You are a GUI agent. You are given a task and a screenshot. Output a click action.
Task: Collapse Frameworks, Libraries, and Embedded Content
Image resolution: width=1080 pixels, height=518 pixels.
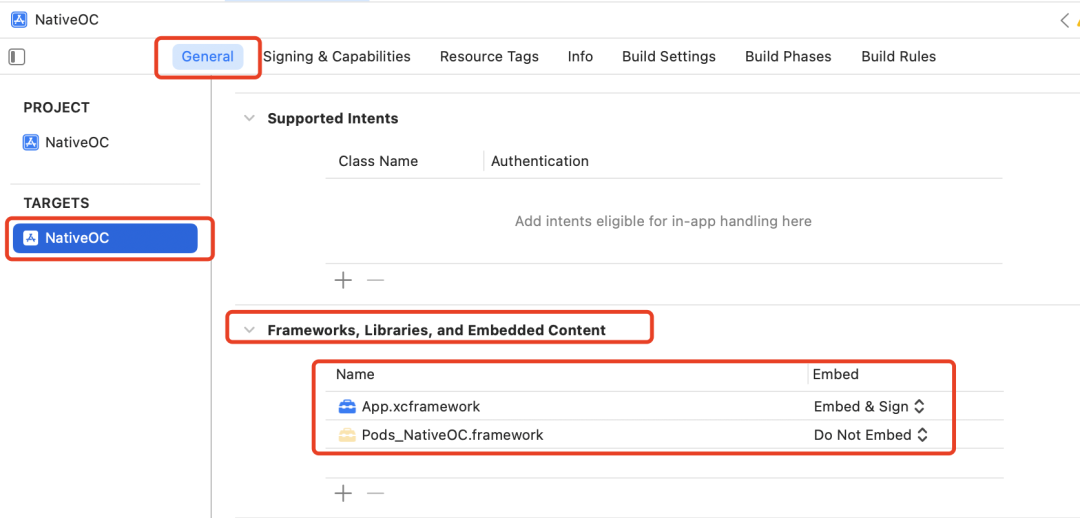pos(249,330)
